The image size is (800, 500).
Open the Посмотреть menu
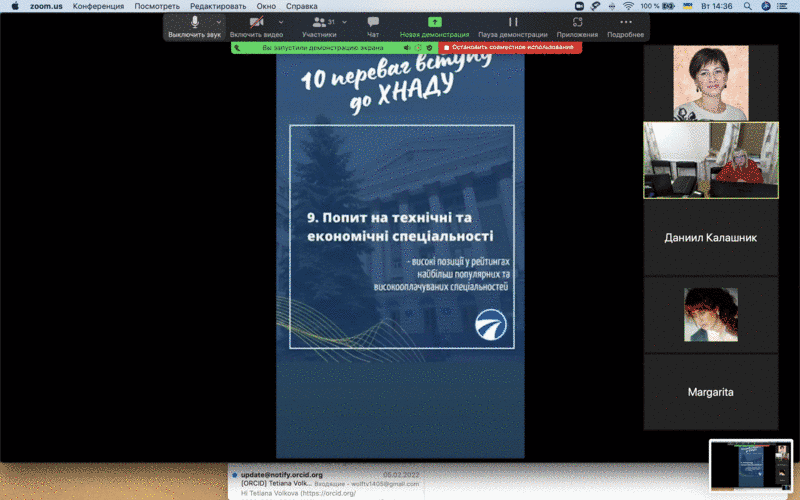coord(157,6)
